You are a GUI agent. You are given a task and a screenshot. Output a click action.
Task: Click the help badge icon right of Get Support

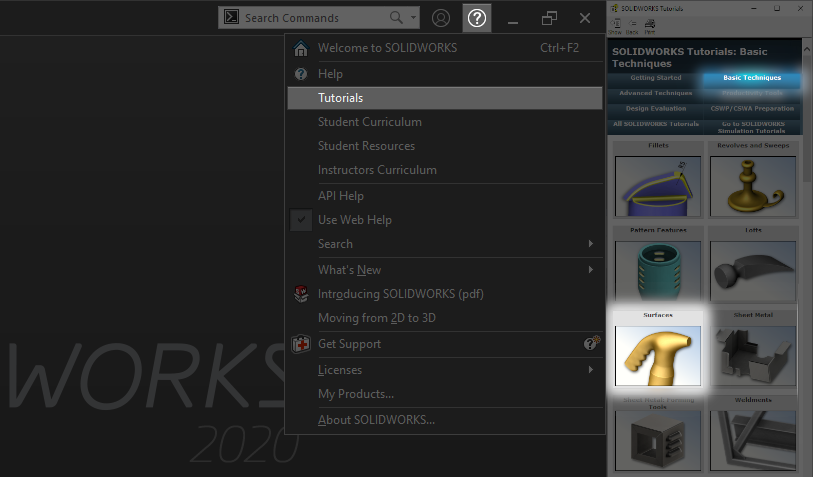click(592, 343)
